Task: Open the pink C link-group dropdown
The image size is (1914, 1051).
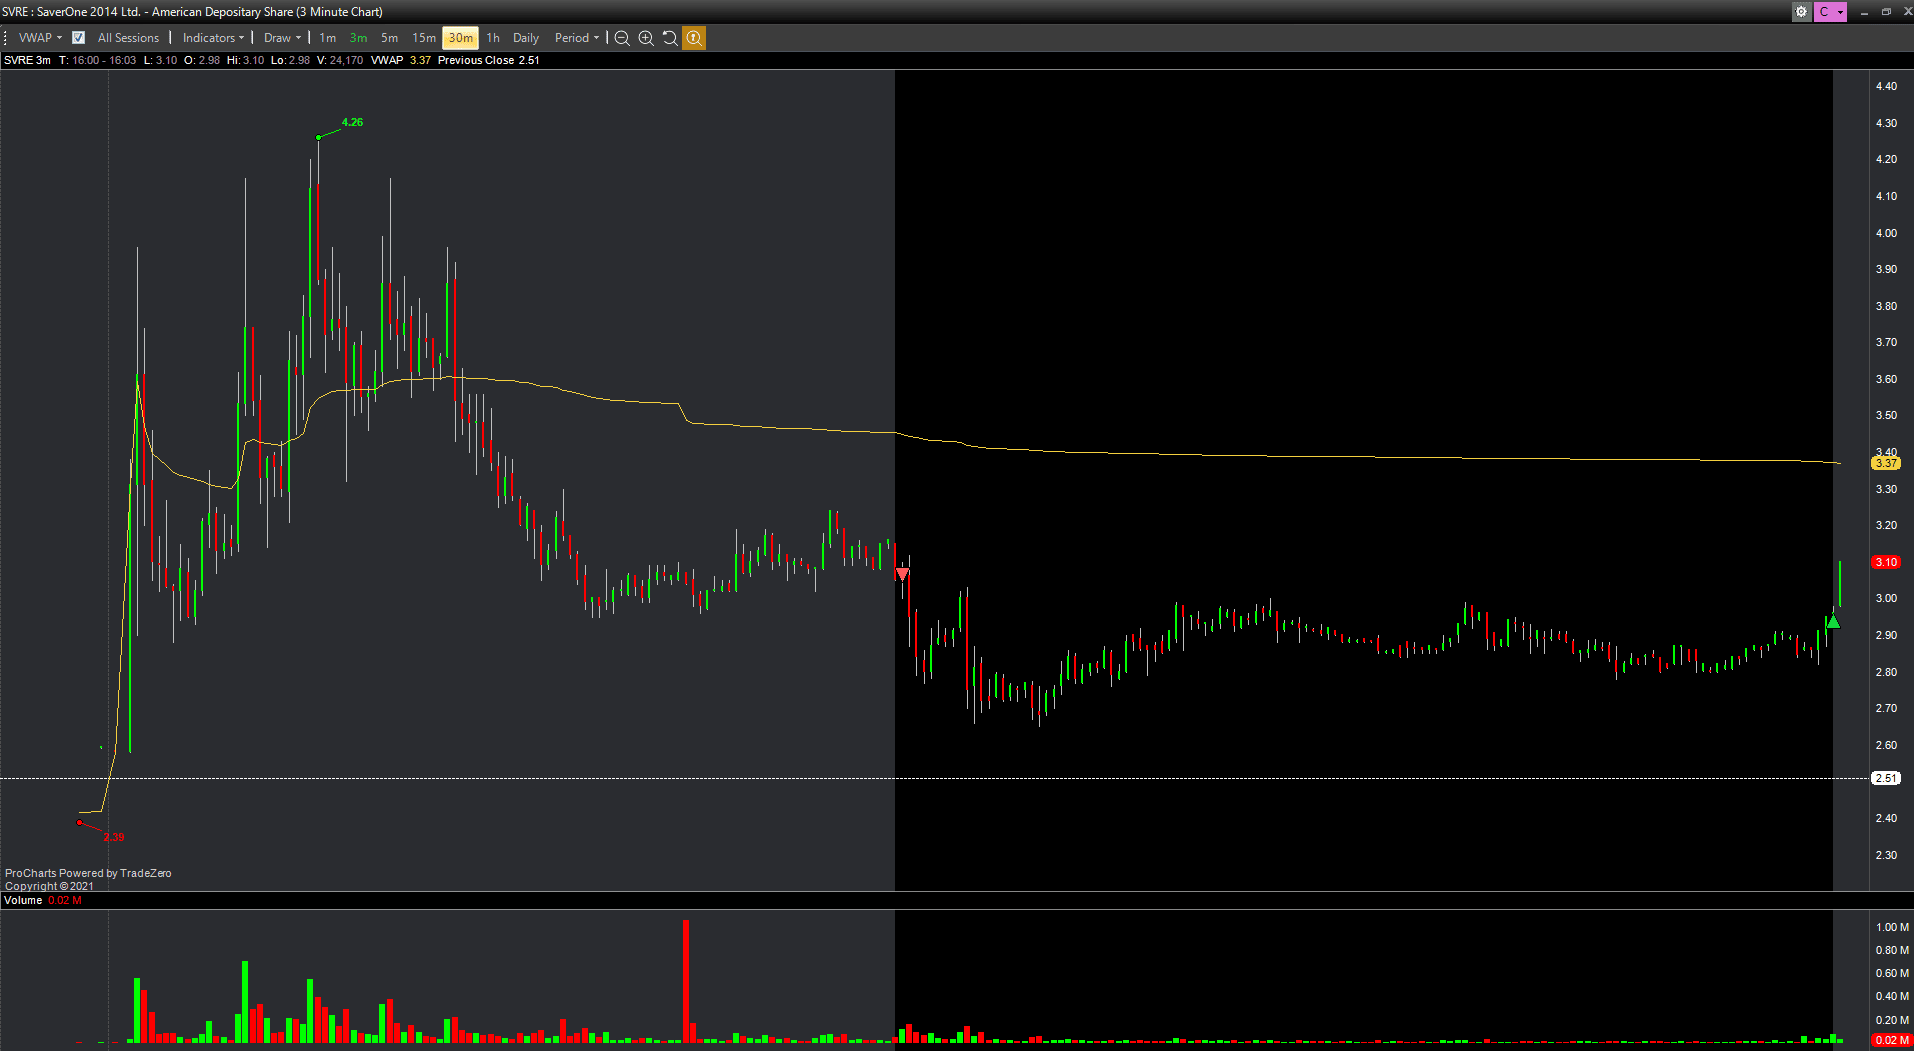Action: (1830, 12)
